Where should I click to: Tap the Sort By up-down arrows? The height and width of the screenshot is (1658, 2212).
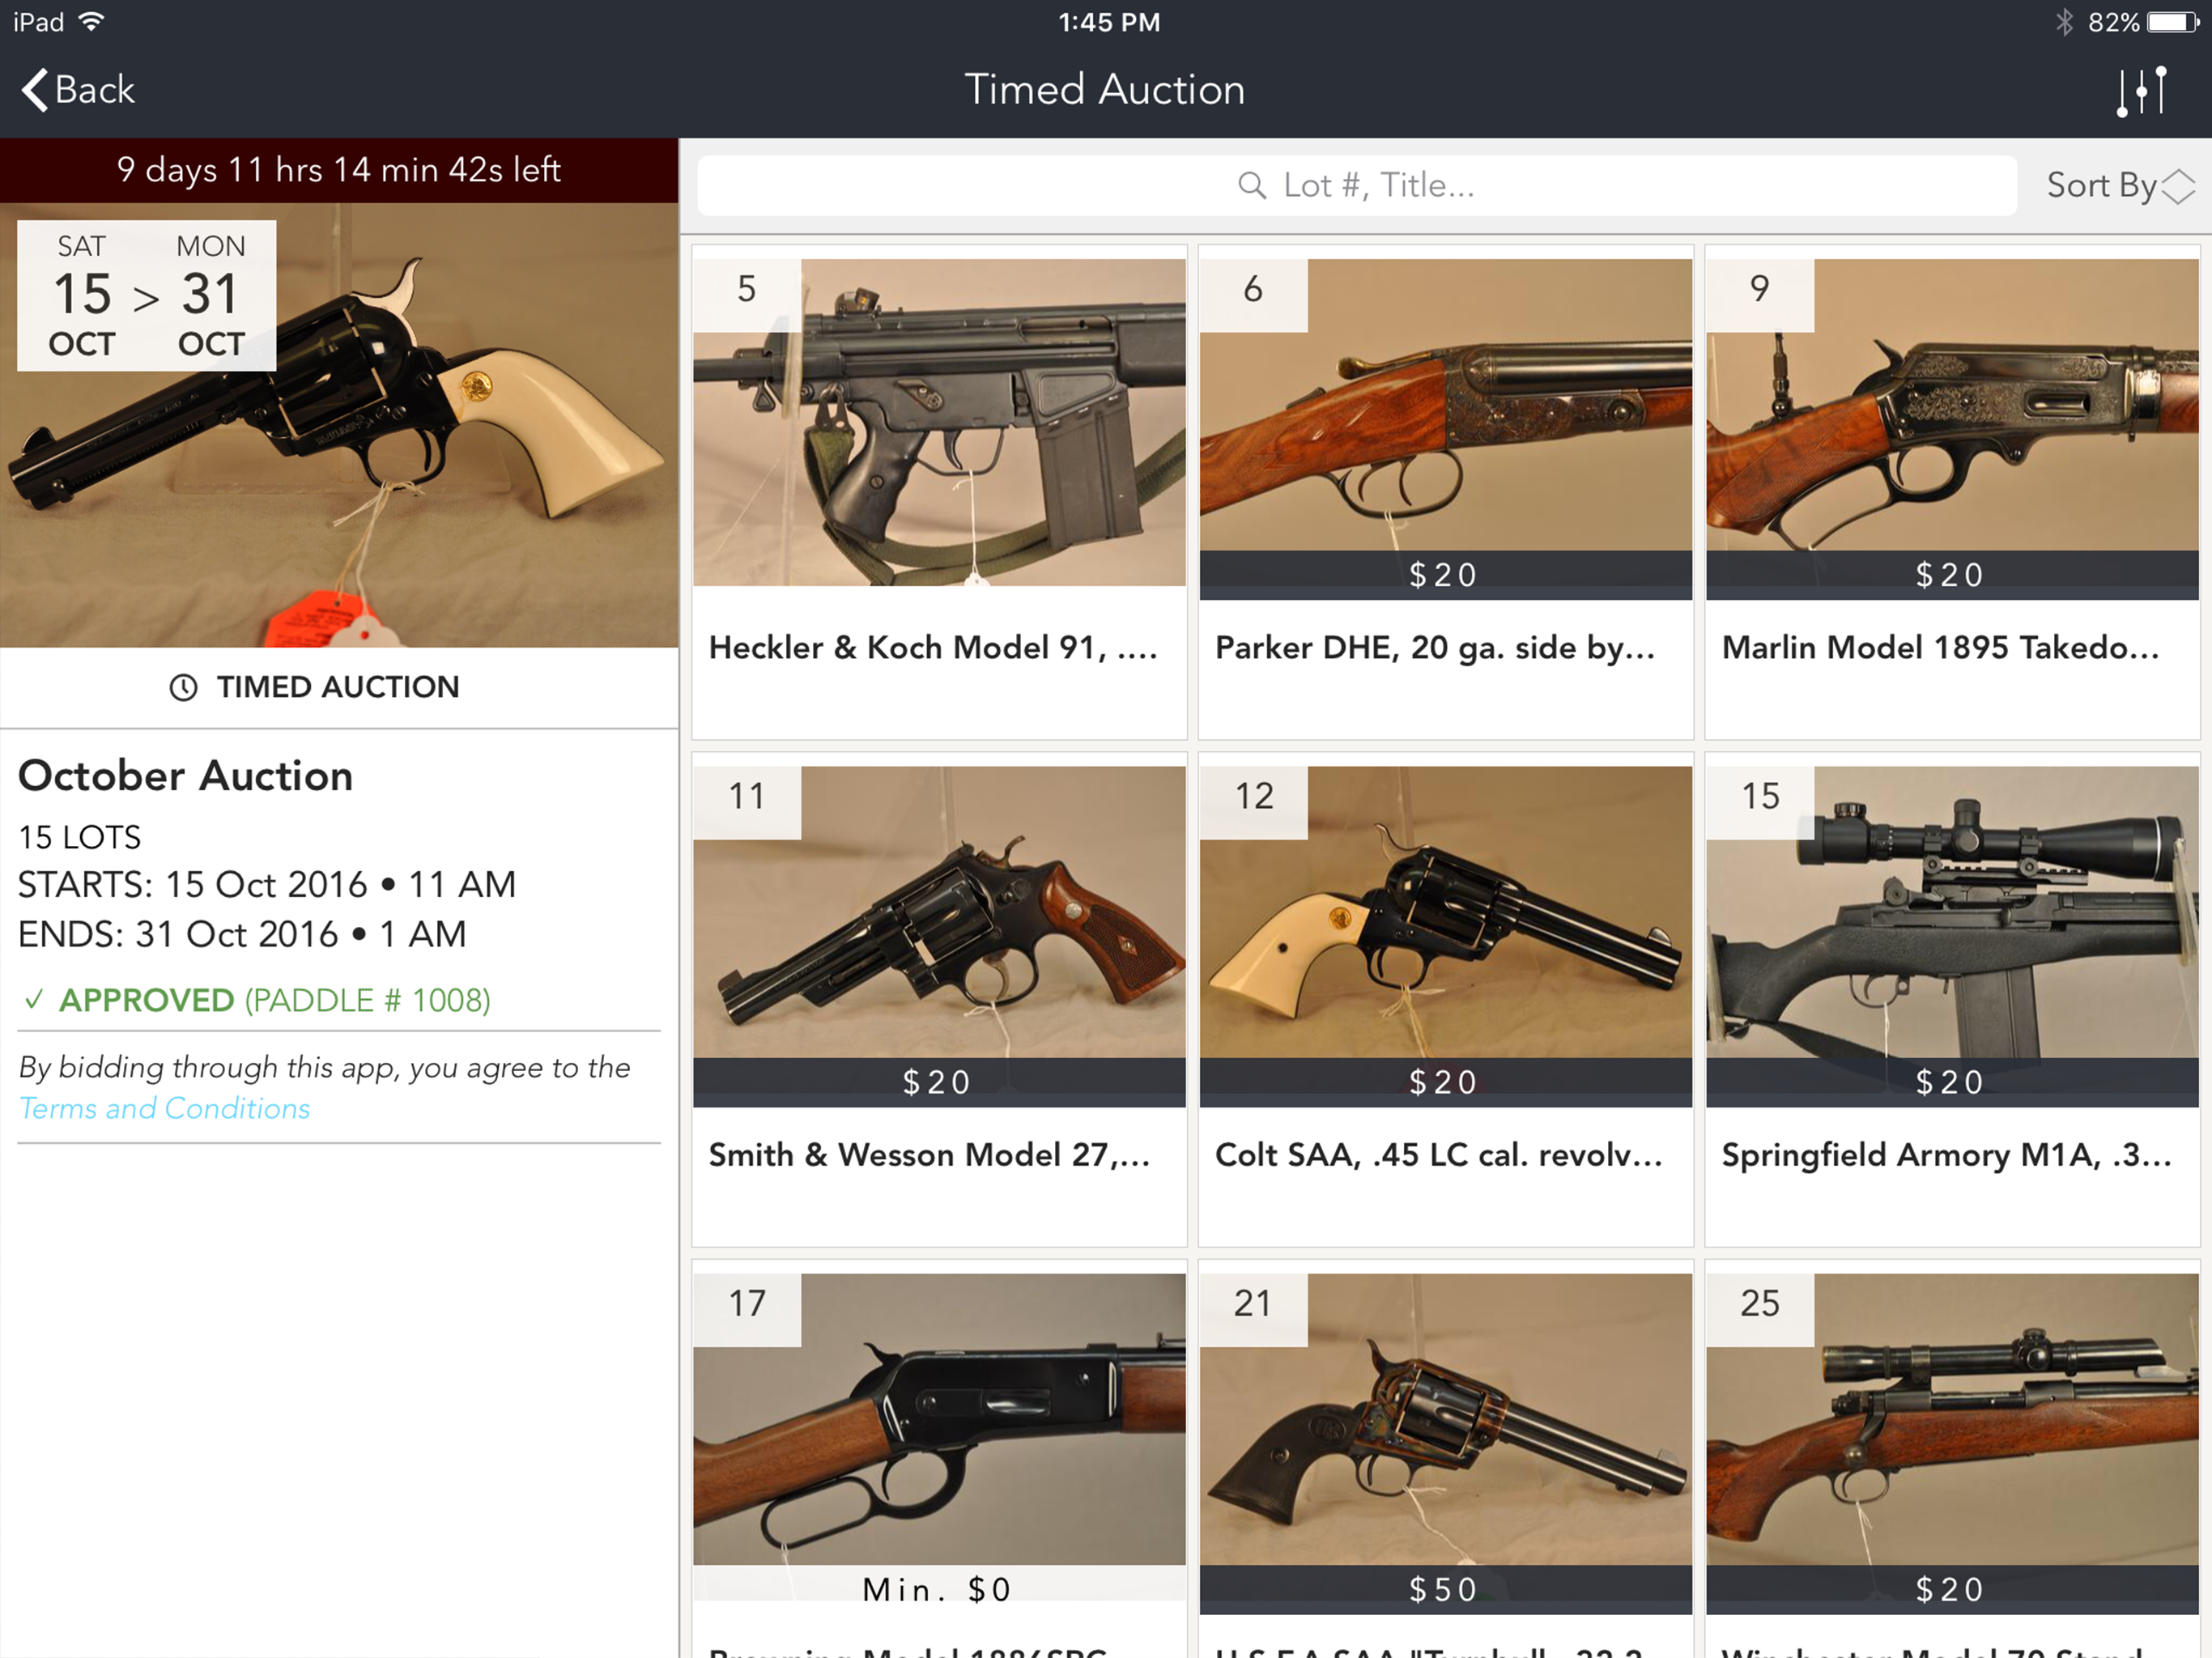point(2178,186)
